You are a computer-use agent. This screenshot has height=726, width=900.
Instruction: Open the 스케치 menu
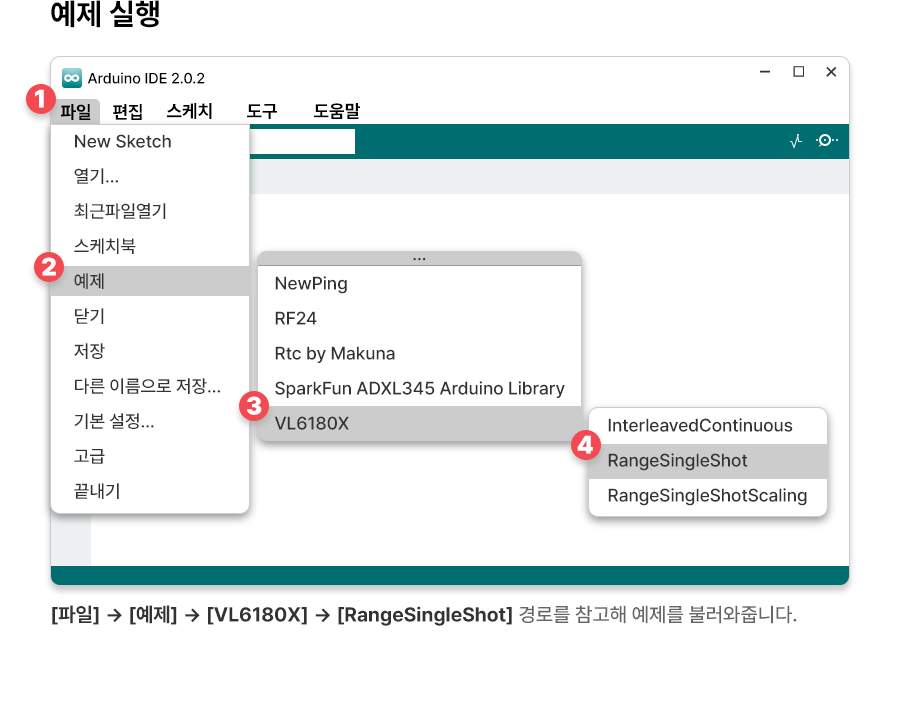pyautogui.click(x=189, y=111)
